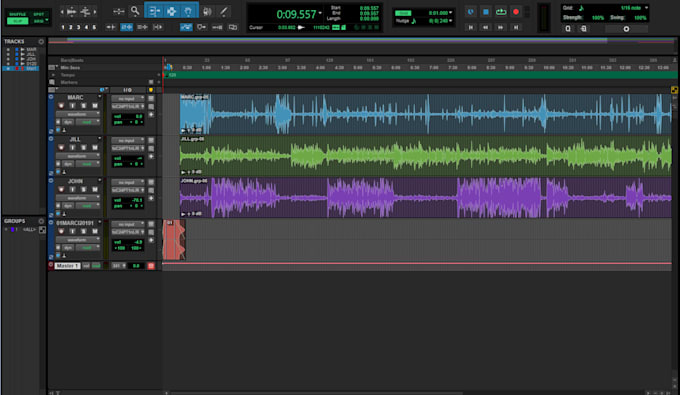Viewport: 680px width, 395px height.
Task: Select MARC in Tracks list
Action: pos(32,49)
